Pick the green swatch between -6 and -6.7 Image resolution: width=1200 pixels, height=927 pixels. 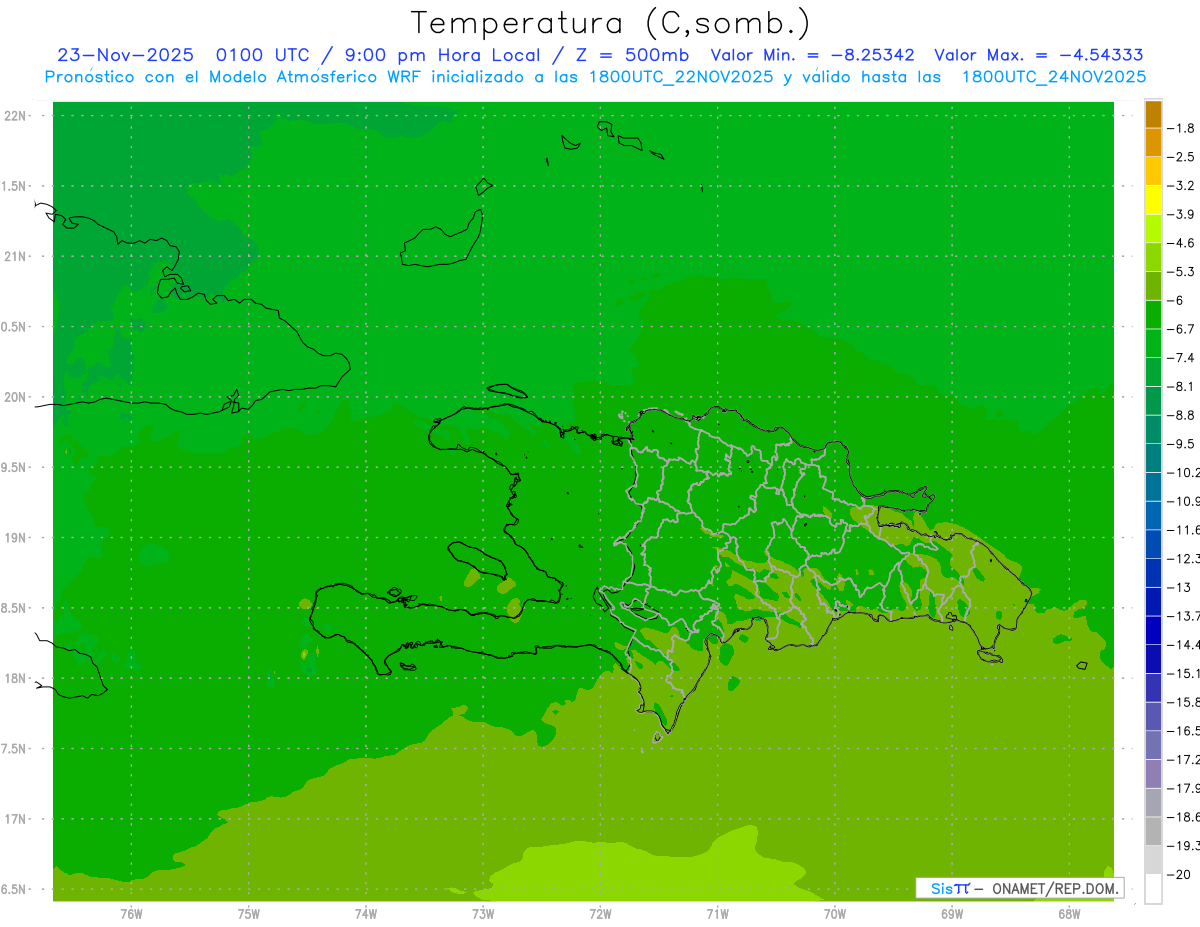(x=1153, y=315)
